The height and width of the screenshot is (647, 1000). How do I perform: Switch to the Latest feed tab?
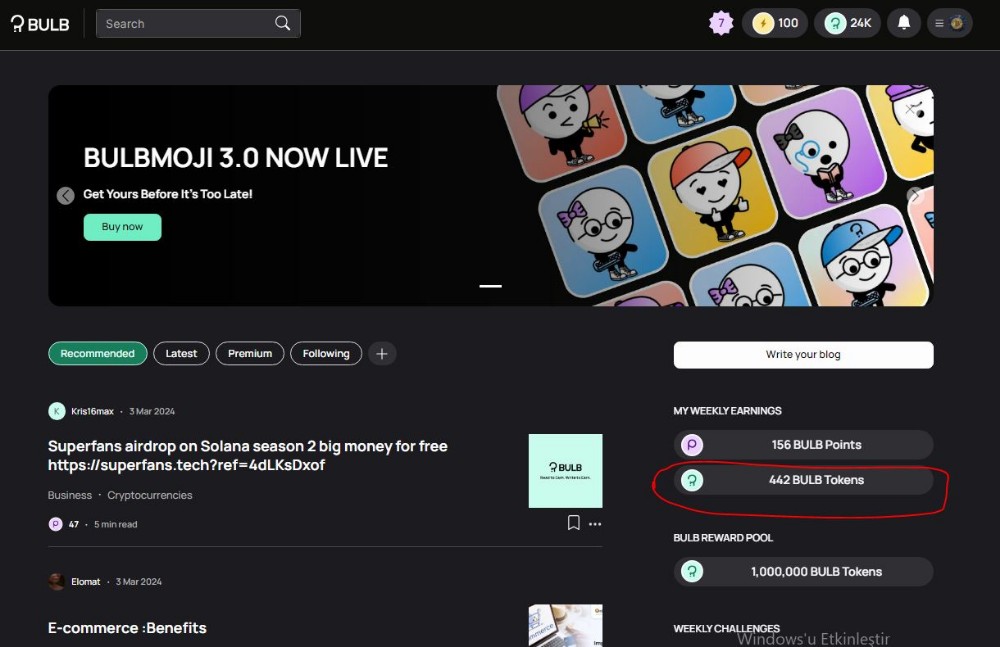coord(181,353)
